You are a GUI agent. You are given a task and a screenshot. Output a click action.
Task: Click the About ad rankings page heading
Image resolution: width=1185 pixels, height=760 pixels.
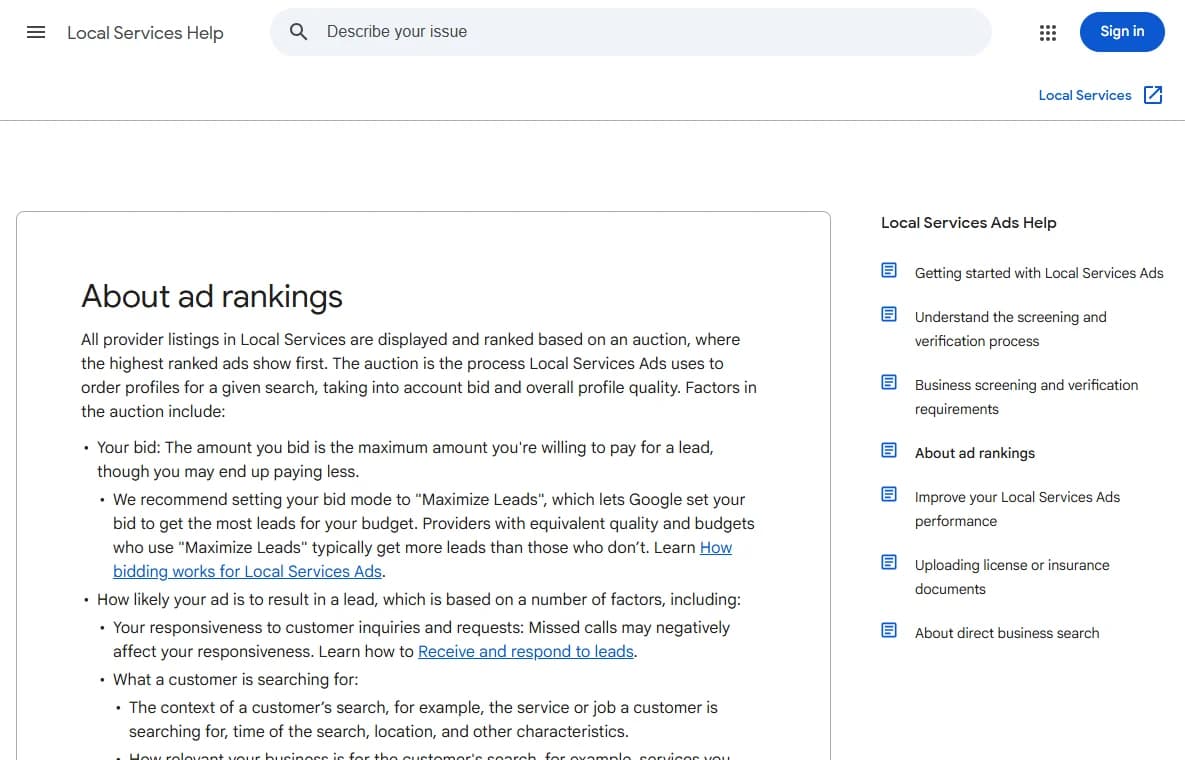pos(212,296)
